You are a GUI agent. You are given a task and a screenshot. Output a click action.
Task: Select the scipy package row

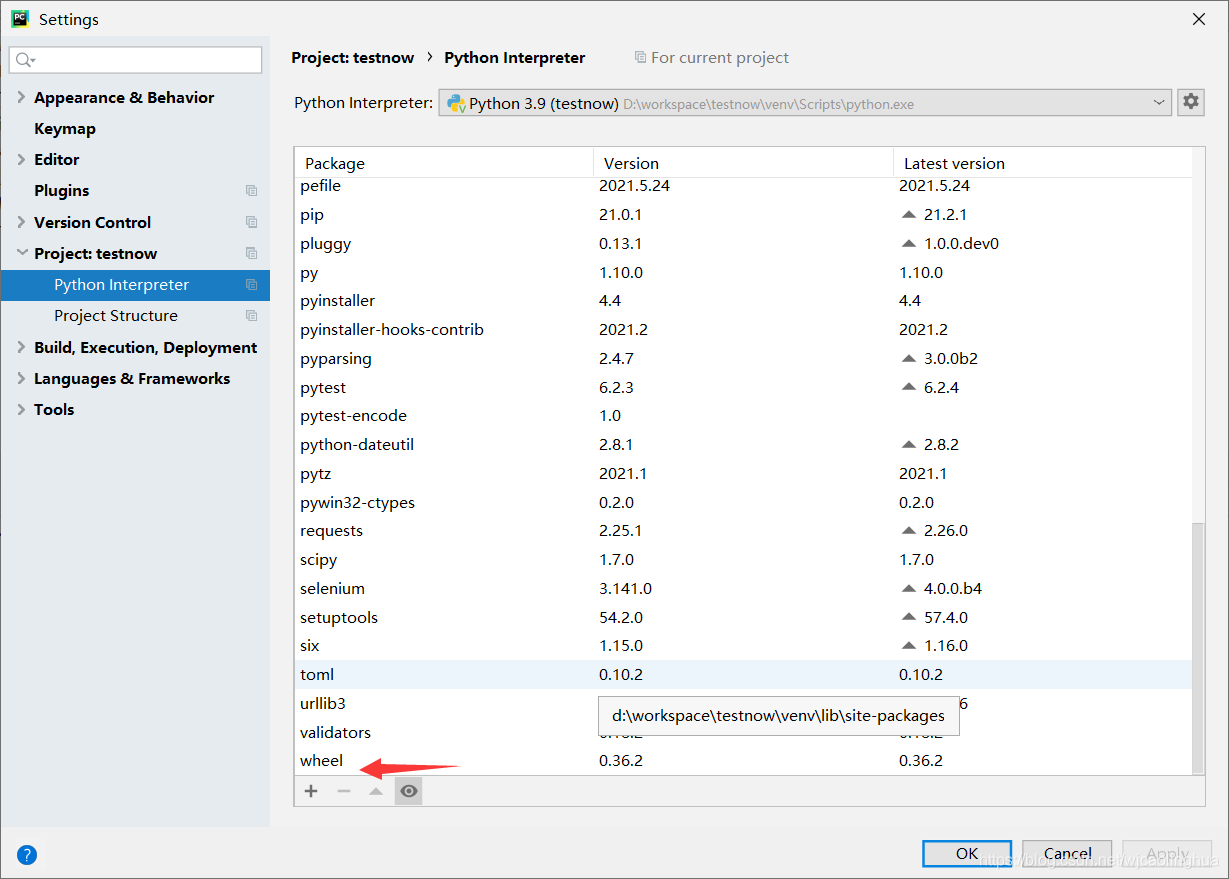tap(743, 560)
